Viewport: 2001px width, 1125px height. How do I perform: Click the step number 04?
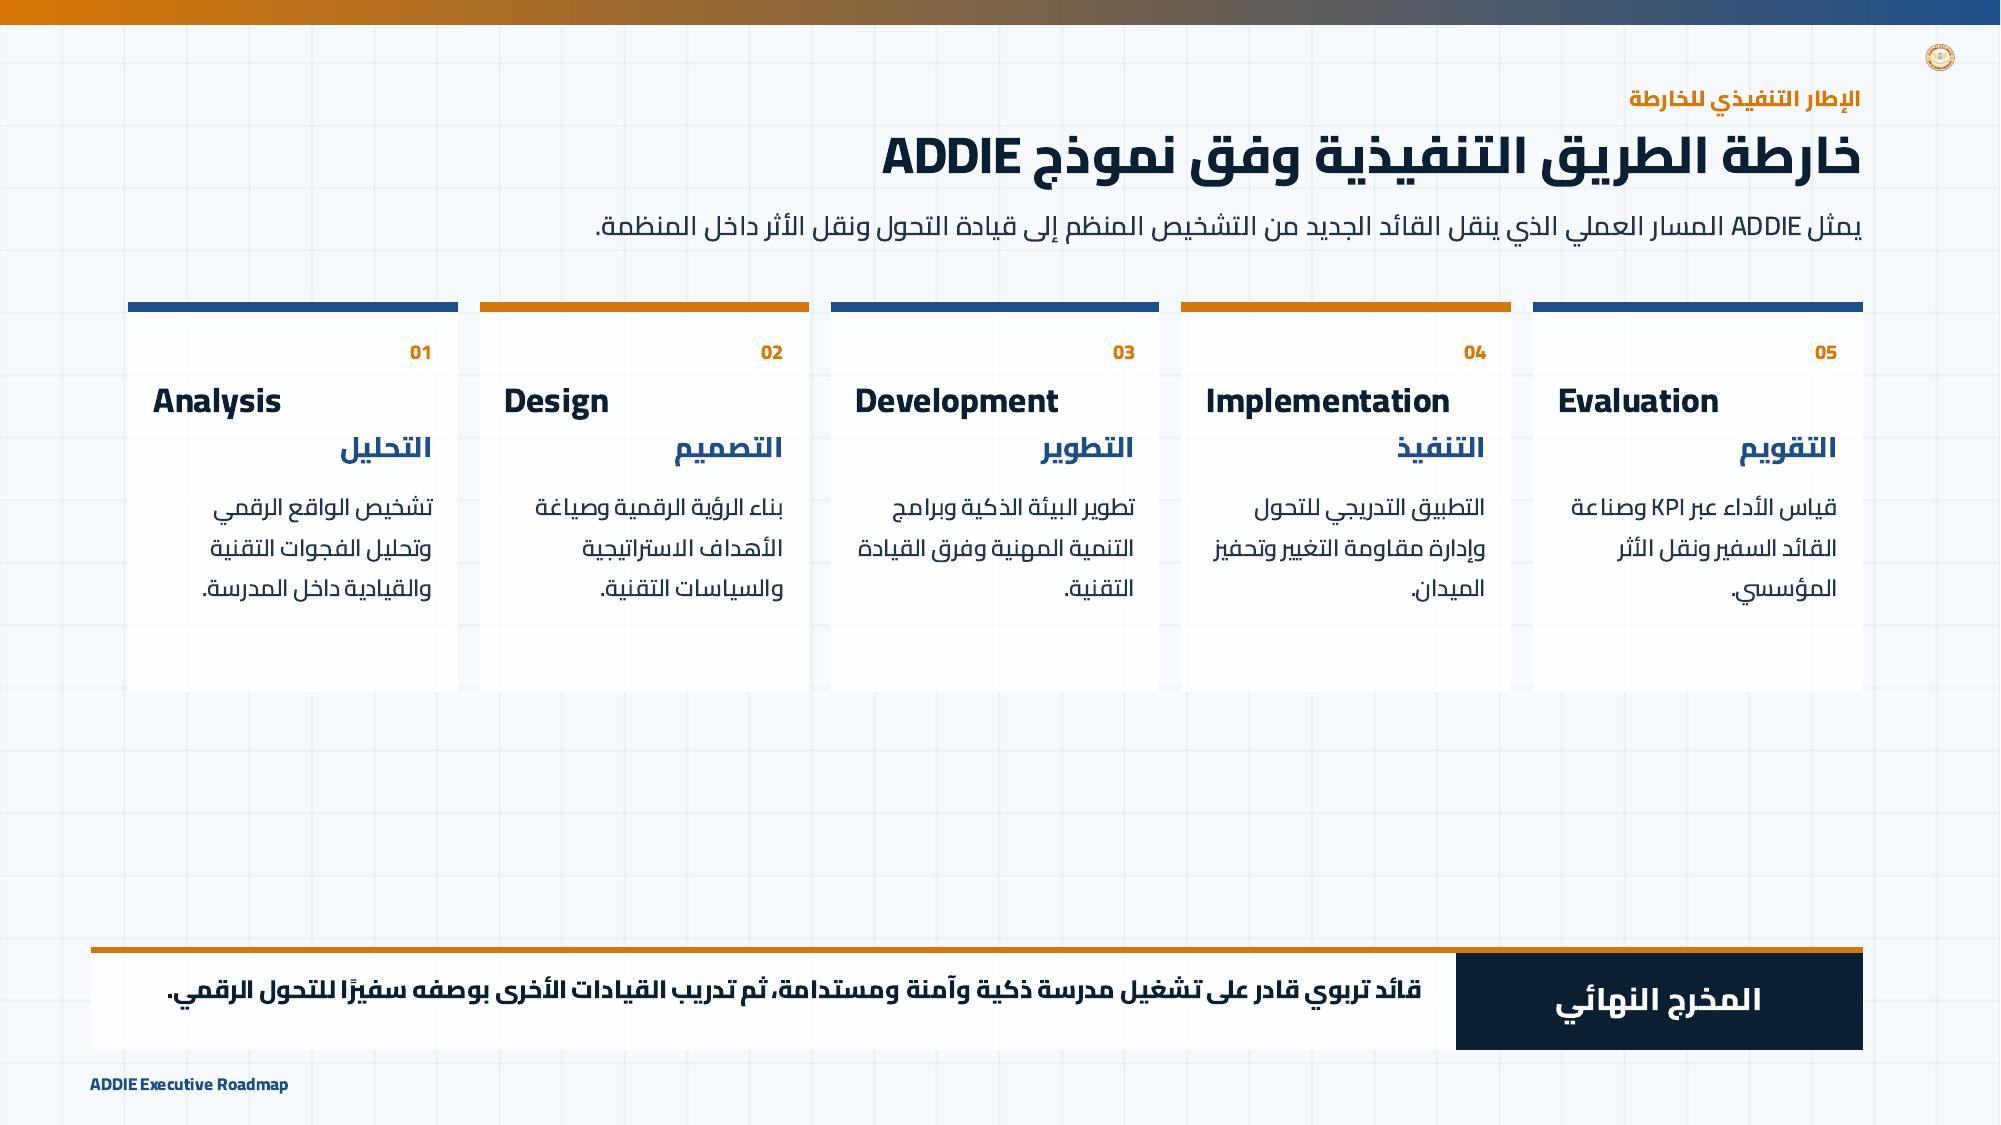click(1475, 353)
